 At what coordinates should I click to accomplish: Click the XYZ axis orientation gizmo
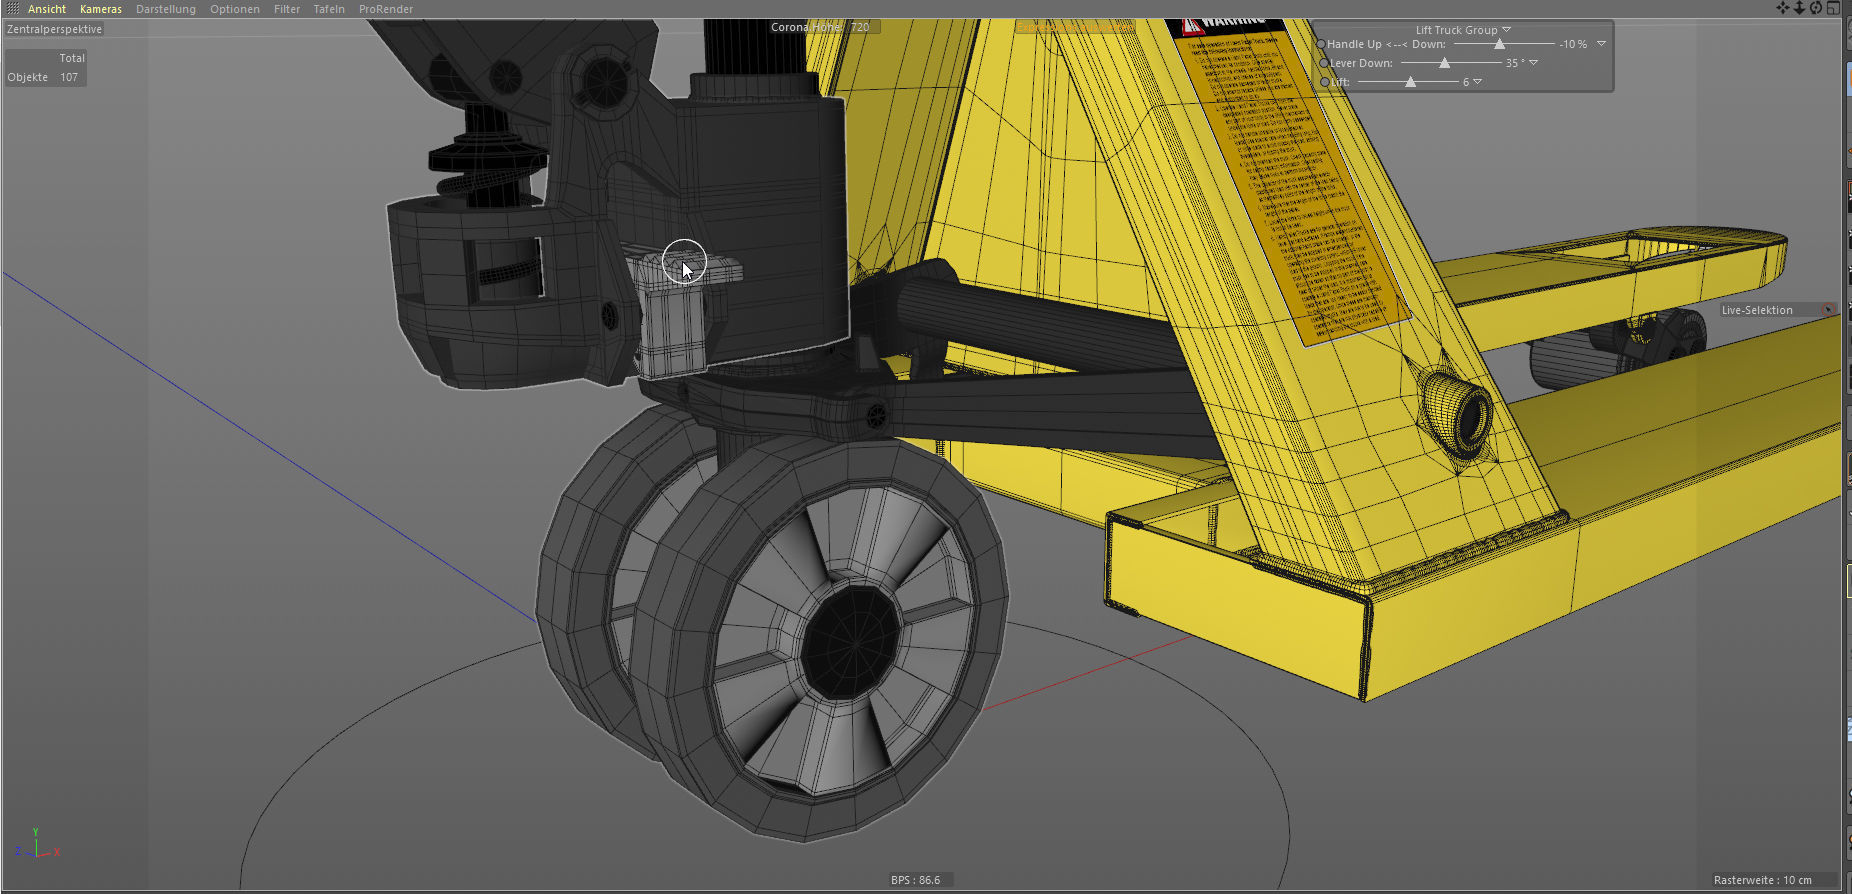37,845
